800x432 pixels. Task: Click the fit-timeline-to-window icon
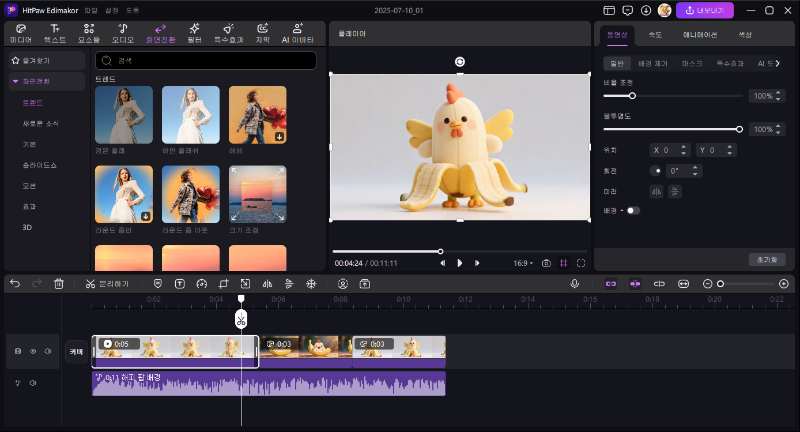683,284
